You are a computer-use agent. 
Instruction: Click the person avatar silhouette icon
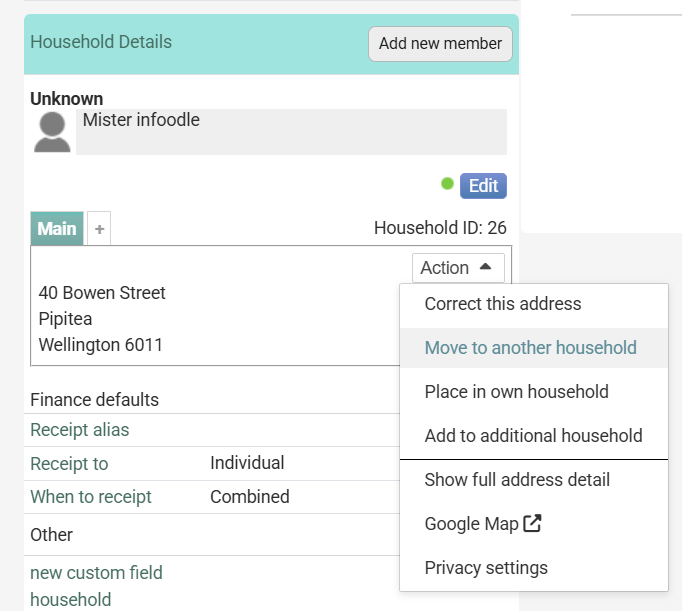tap(52, 132)
